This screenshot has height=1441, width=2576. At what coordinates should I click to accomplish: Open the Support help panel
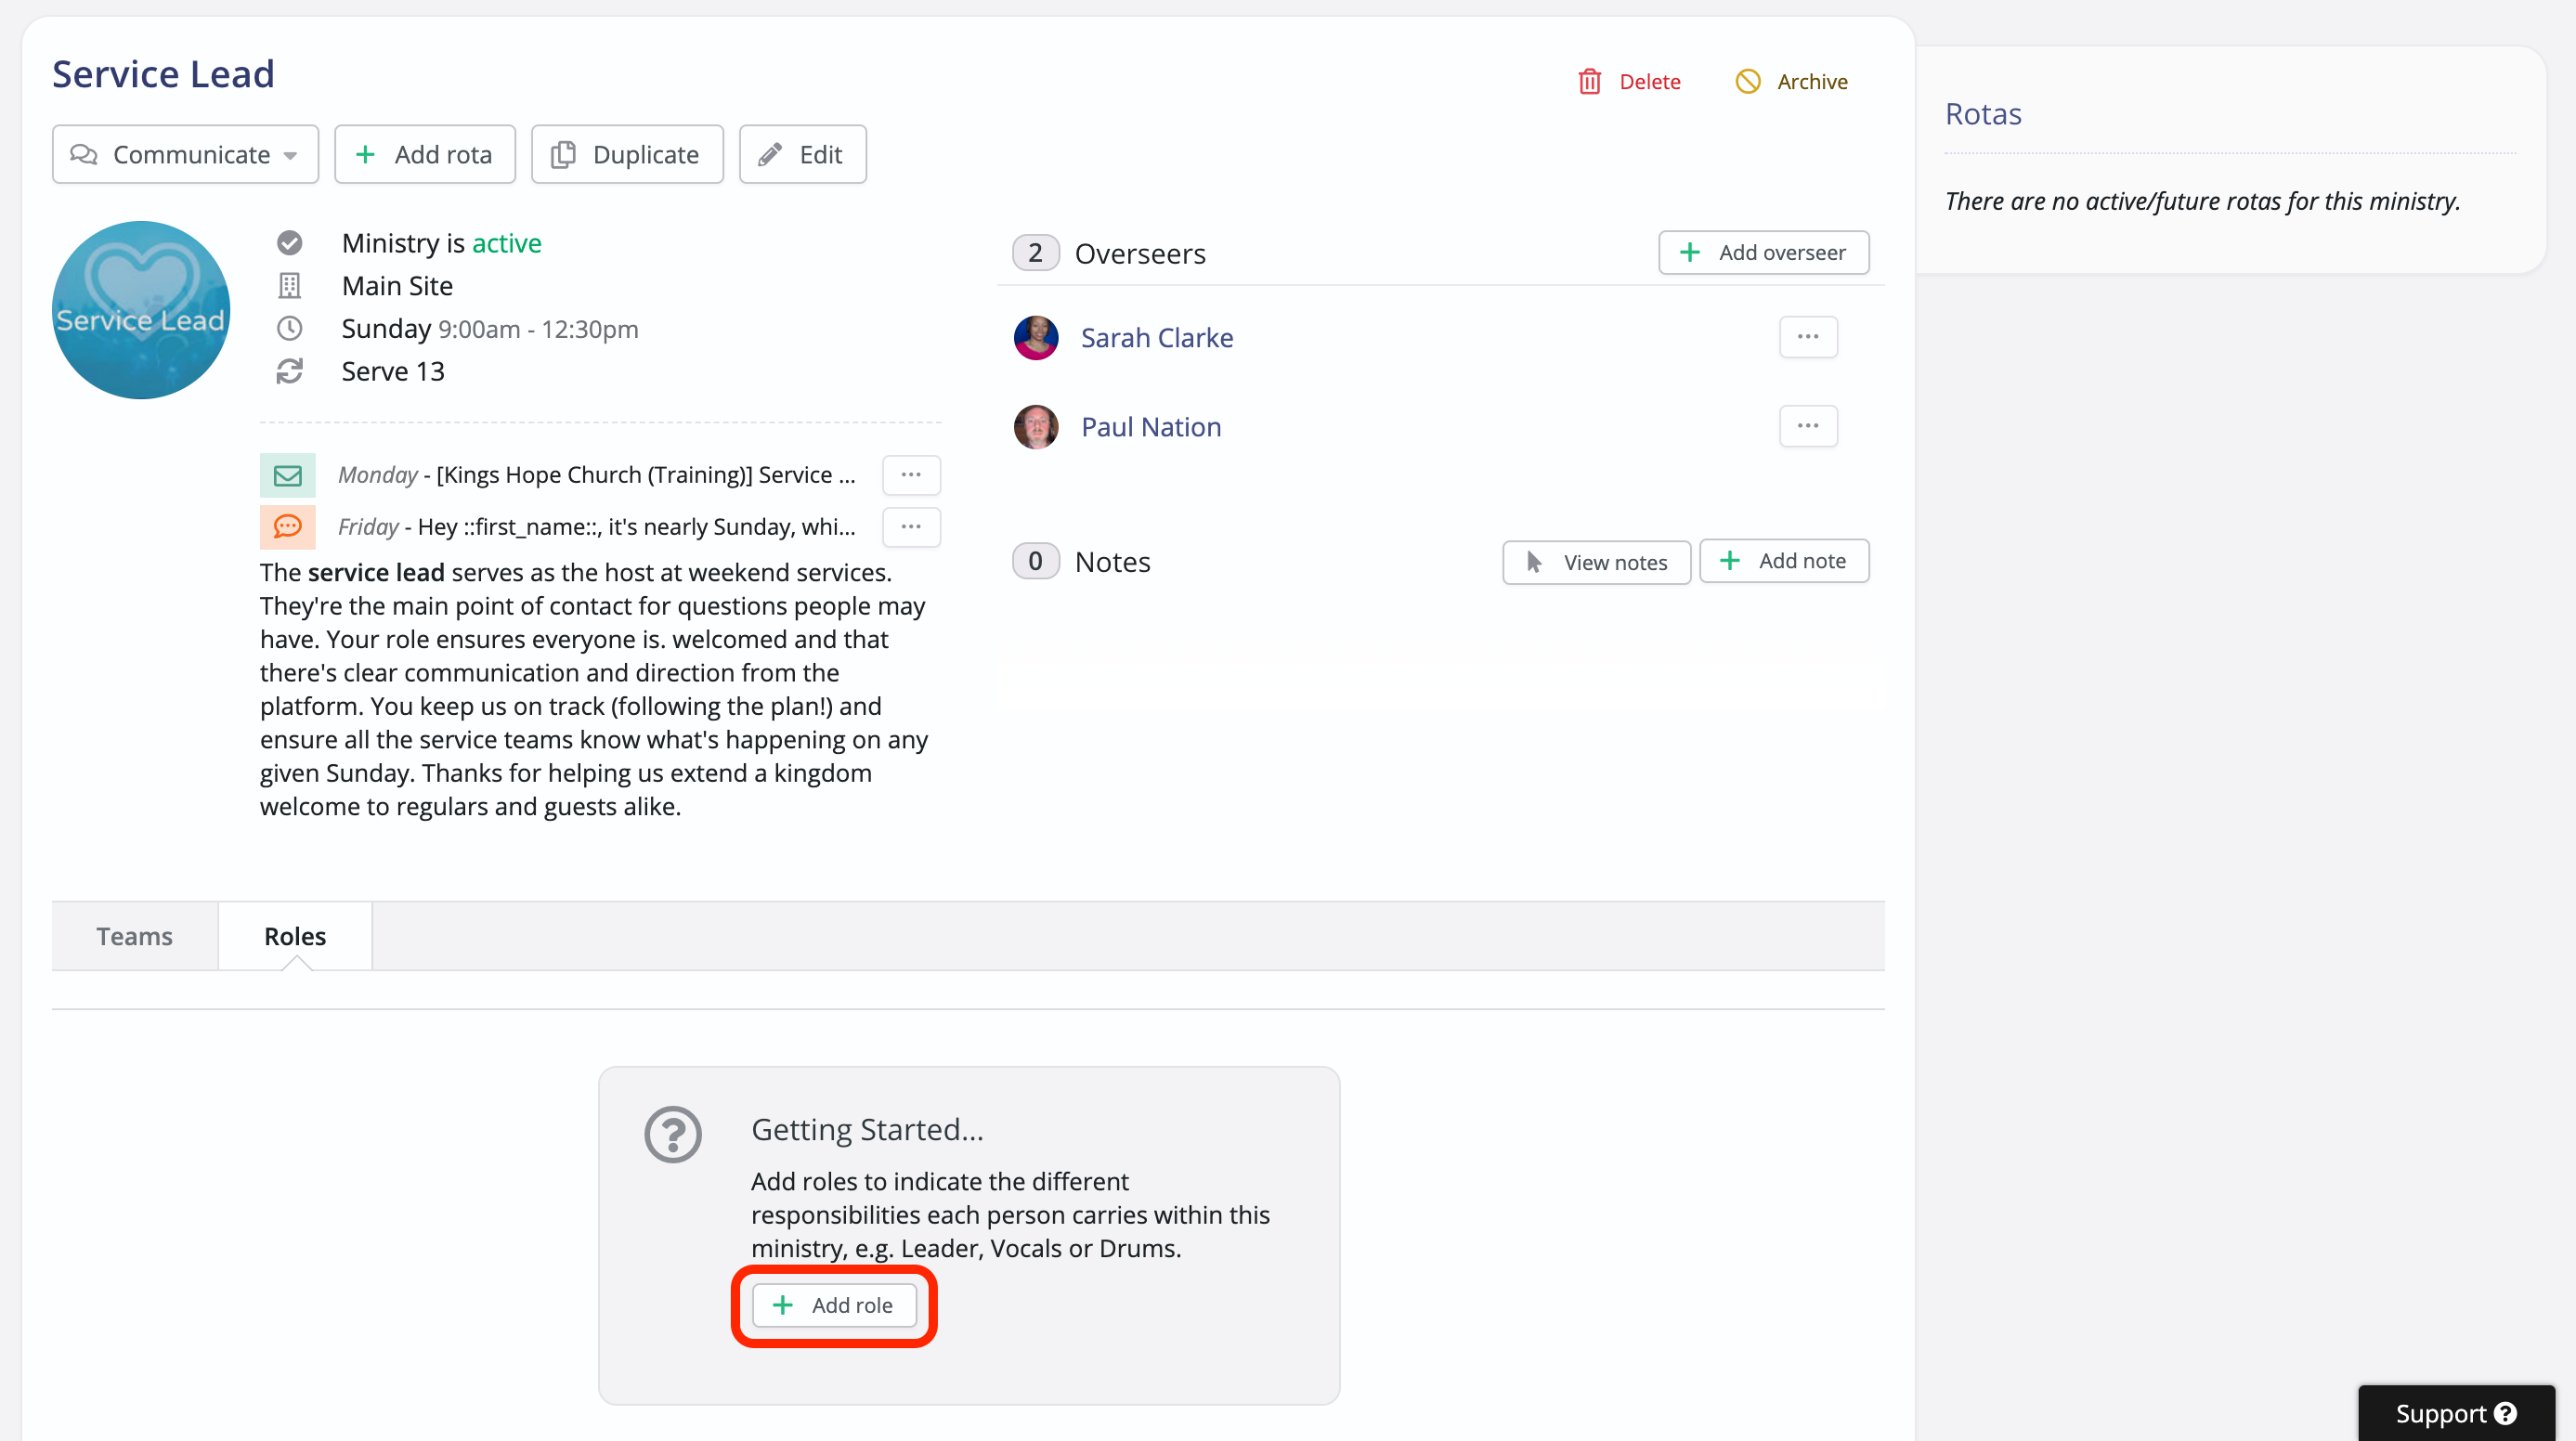click(x=2455, y=1413)
